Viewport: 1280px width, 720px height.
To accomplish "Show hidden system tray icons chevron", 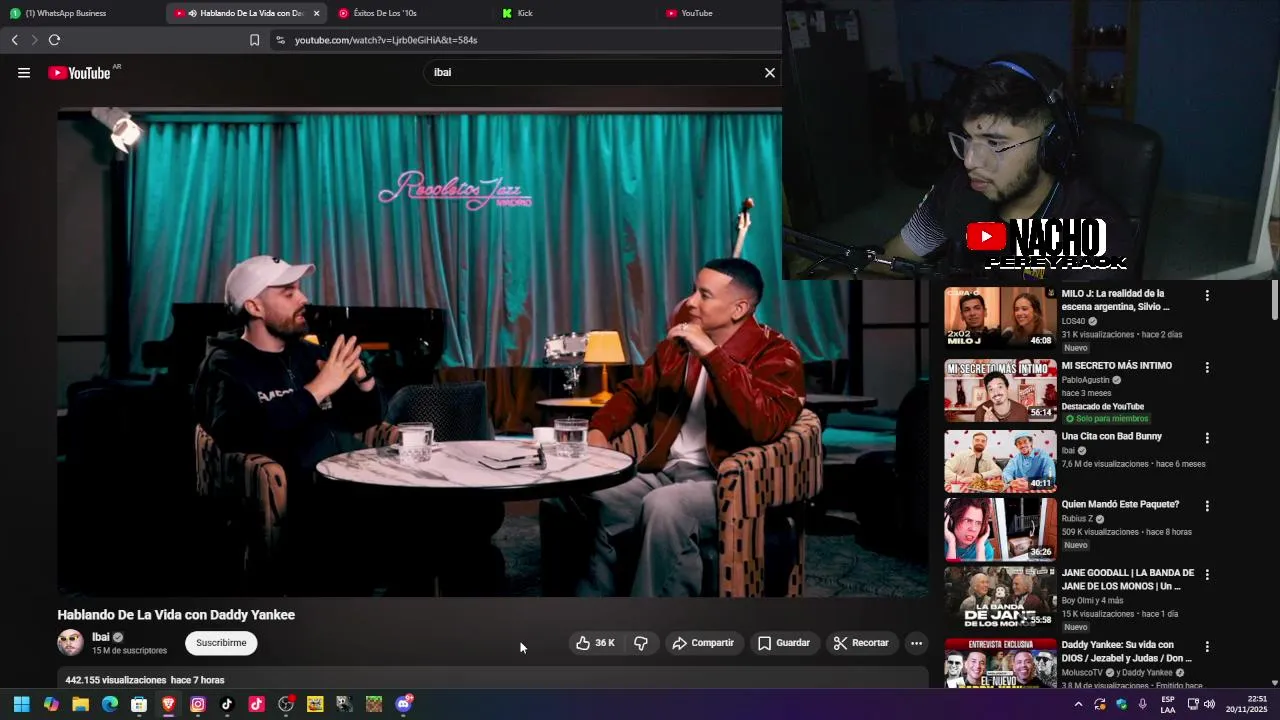I will click(1078, 704).
